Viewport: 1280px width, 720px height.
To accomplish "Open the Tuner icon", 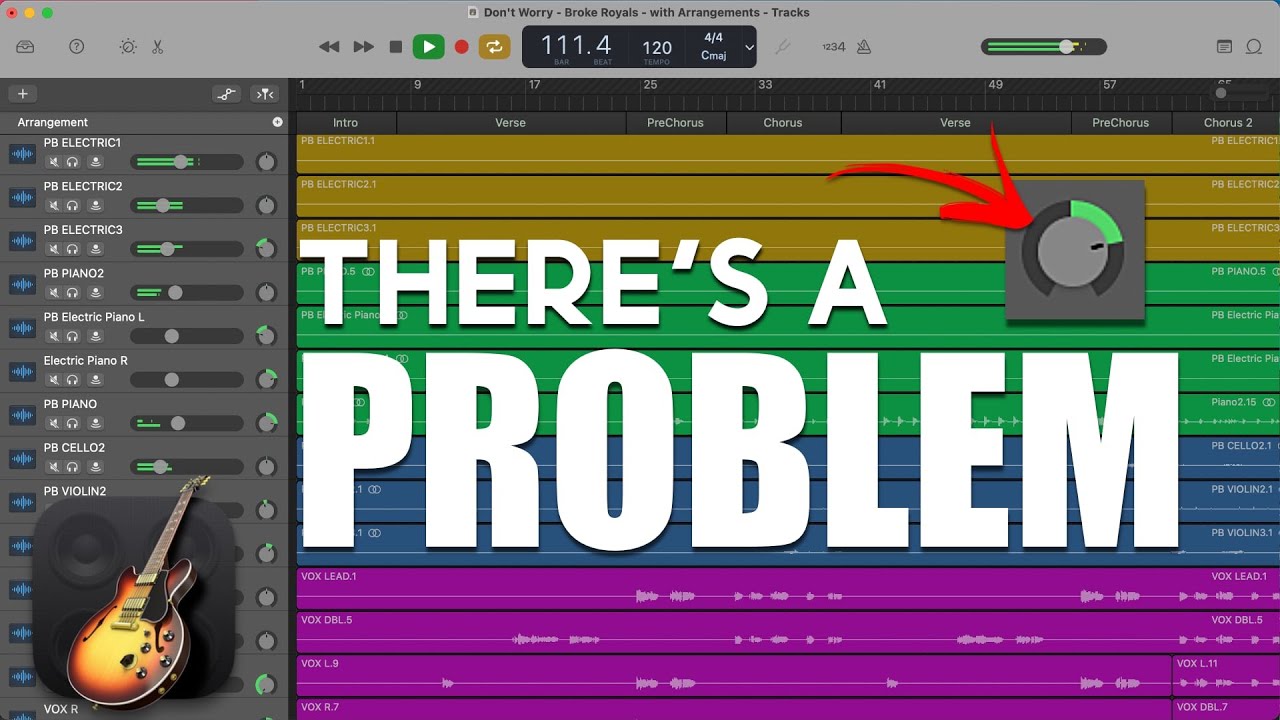I will pyautogui.click(x=783, y=47).
